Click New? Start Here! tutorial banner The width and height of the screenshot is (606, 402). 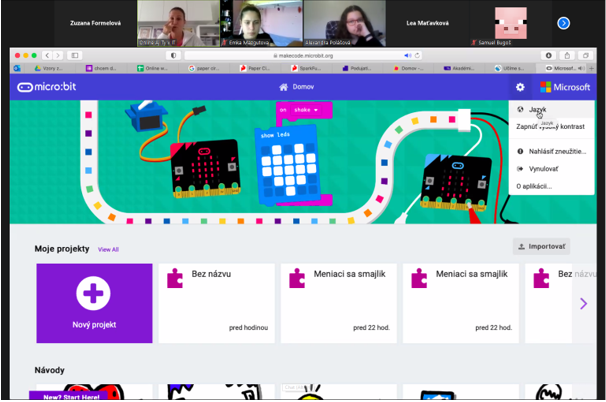click(71, 396)
